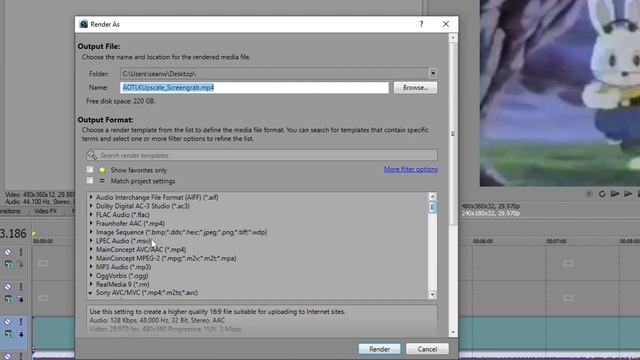Expand OggVorbis templates
Image resolution: width=640 pixels, height=360 pixels.
point(91,276)
